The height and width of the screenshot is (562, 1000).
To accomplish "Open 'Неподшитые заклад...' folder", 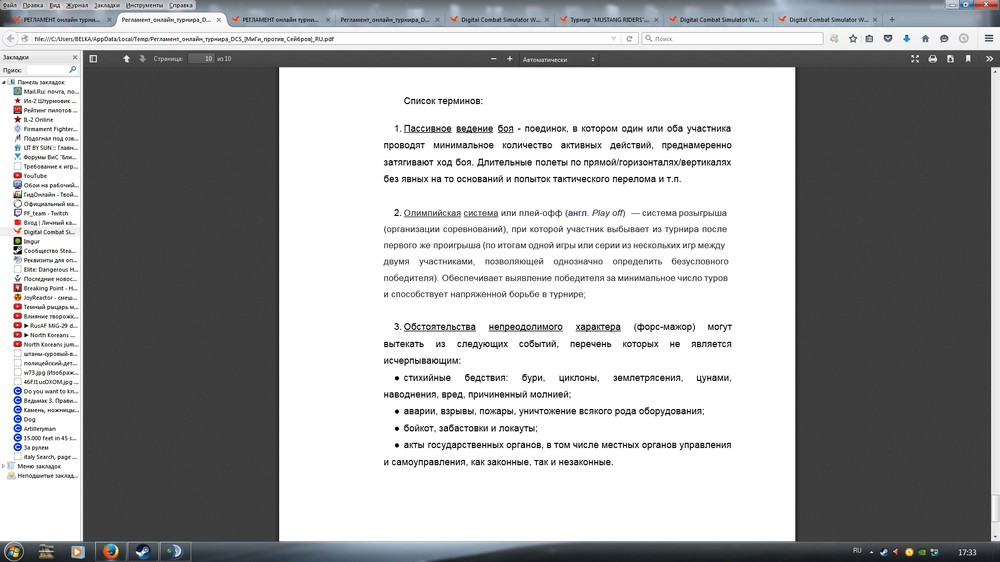I will (x=42, y=476).
